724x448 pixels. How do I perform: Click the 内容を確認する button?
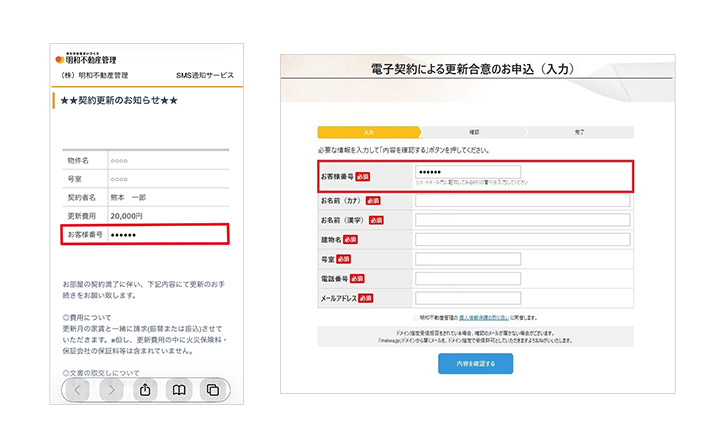pyautogui.click(x=475, y=363)
